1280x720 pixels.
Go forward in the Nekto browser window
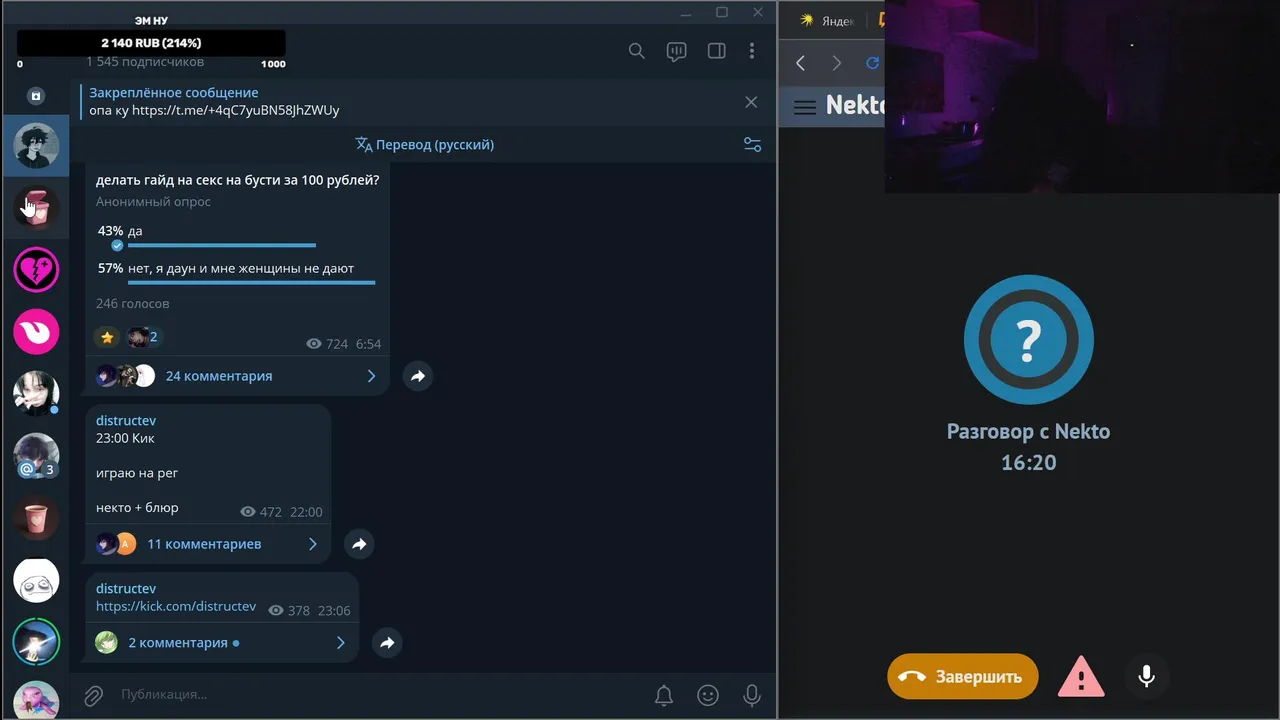click(837, 63)
